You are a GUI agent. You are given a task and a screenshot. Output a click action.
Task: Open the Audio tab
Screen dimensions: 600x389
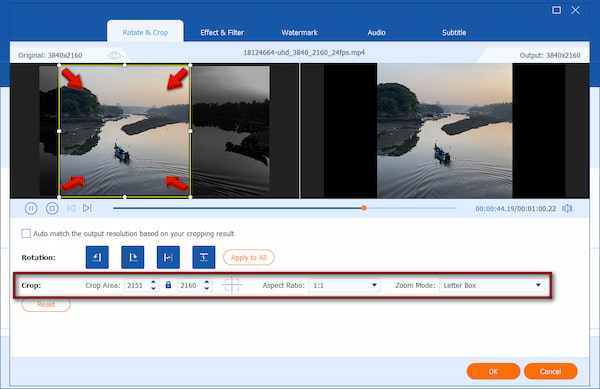point(377,33)
